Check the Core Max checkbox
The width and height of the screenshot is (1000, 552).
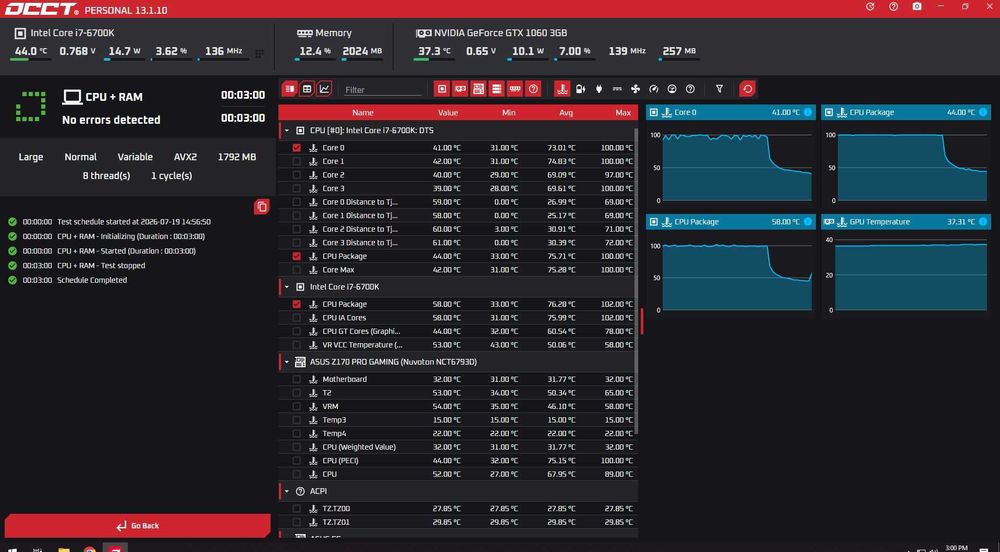[297, 270]
